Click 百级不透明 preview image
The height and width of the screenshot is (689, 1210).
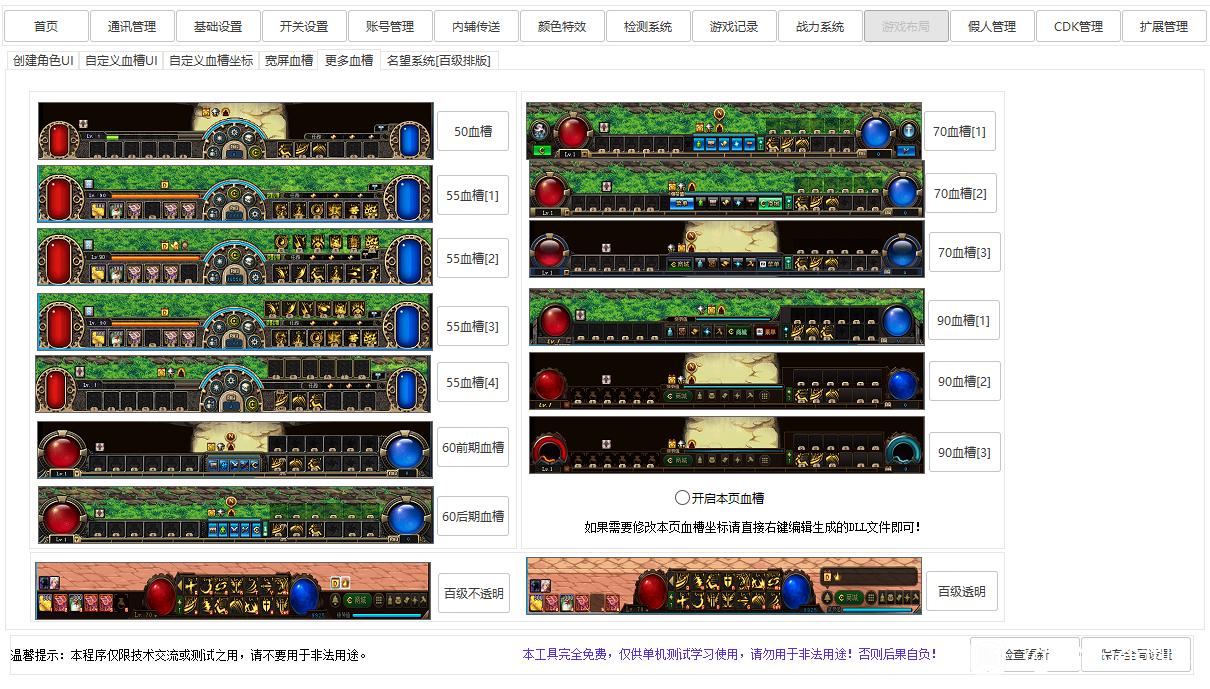pyautogui.click(x=233, y=591)
